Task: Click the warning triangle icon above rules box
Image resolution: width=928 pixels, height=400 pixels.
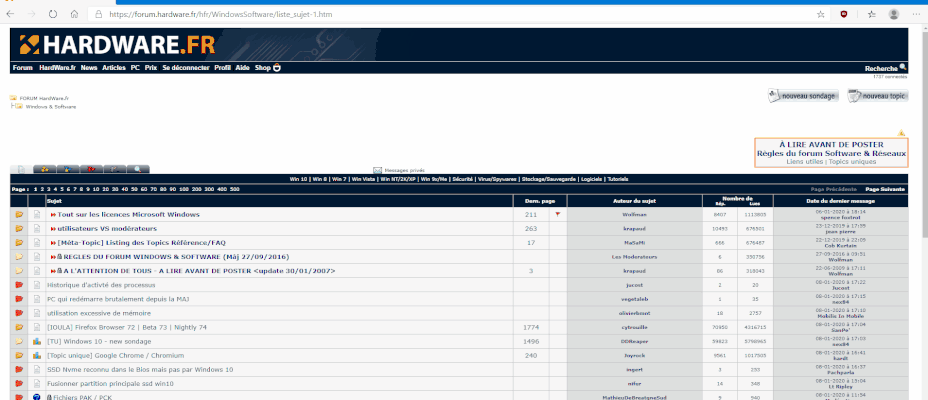Action: click(901, 133)
